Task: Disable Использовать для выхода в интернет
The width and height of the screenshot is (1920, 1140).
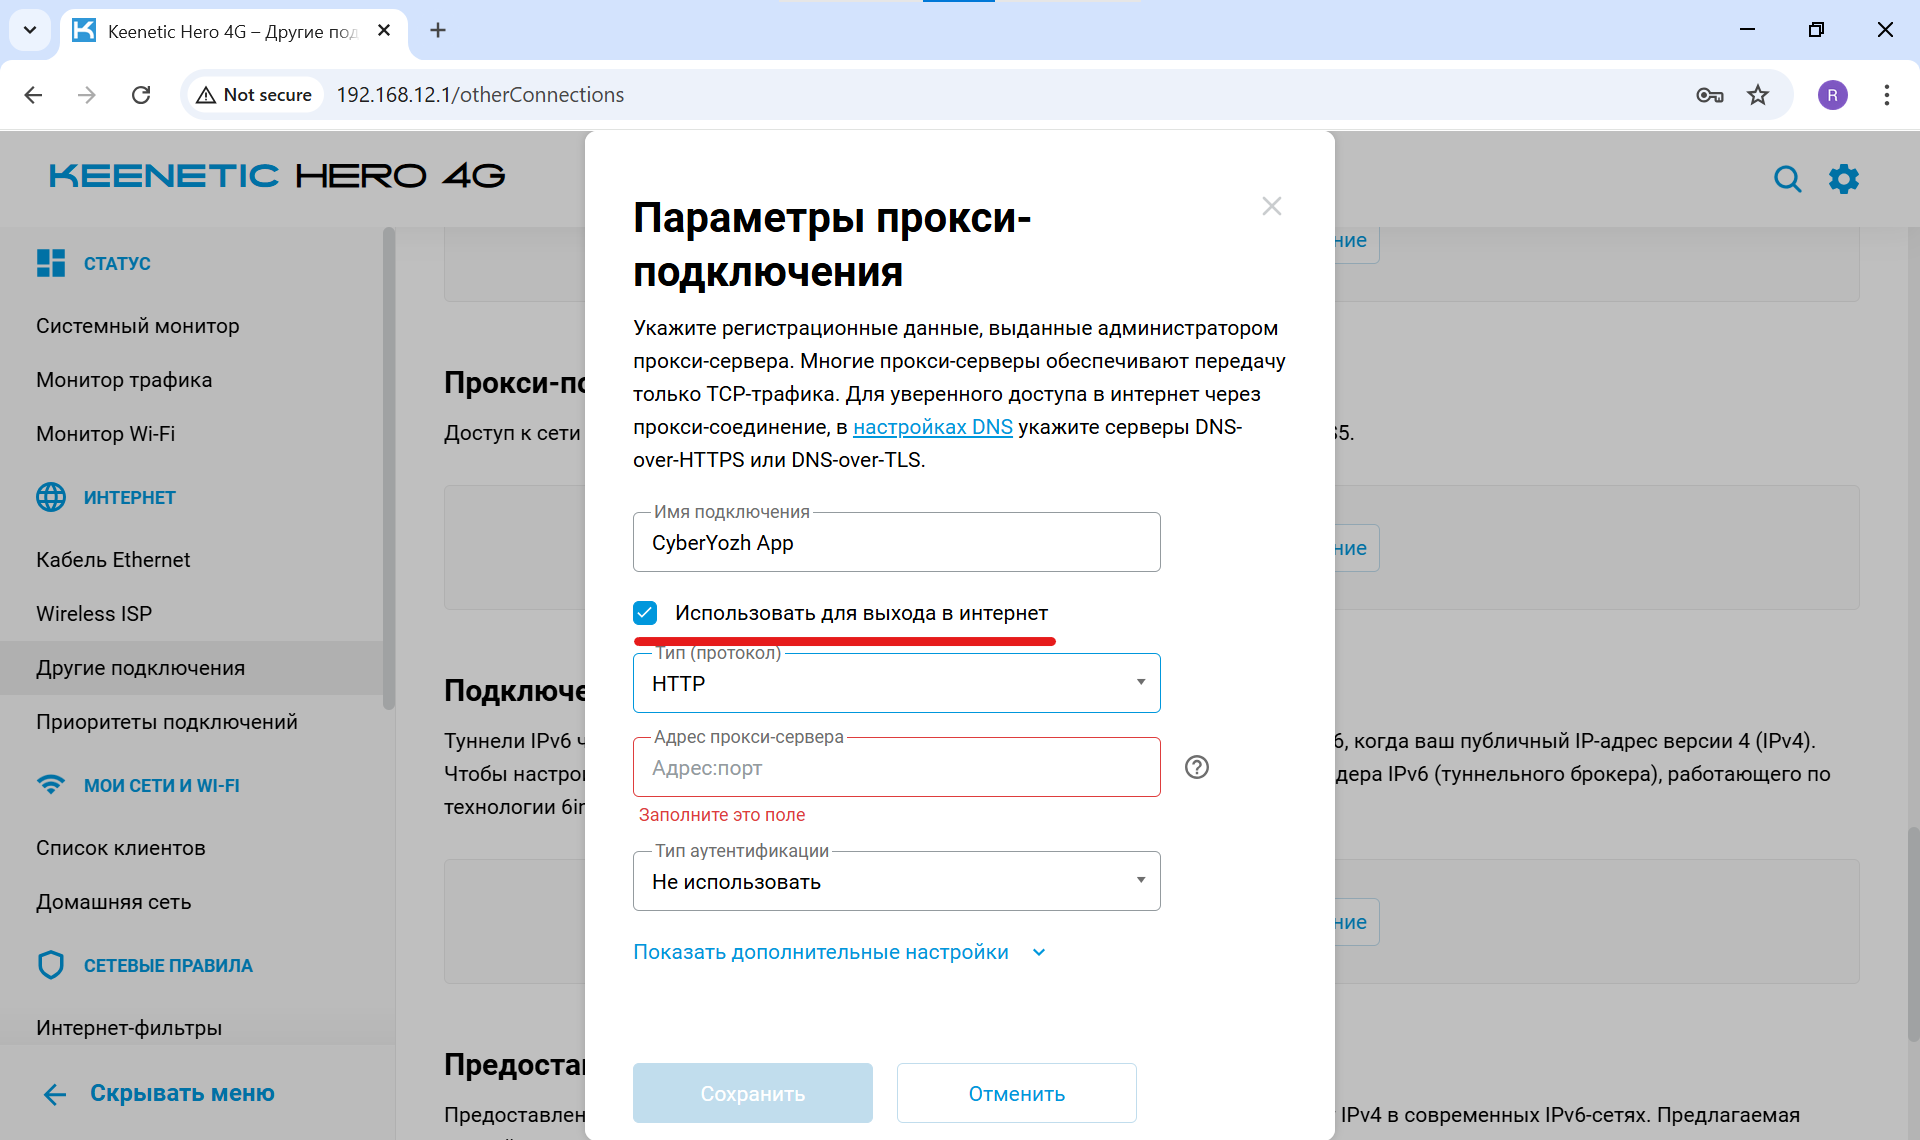Action: coord(646,612)
